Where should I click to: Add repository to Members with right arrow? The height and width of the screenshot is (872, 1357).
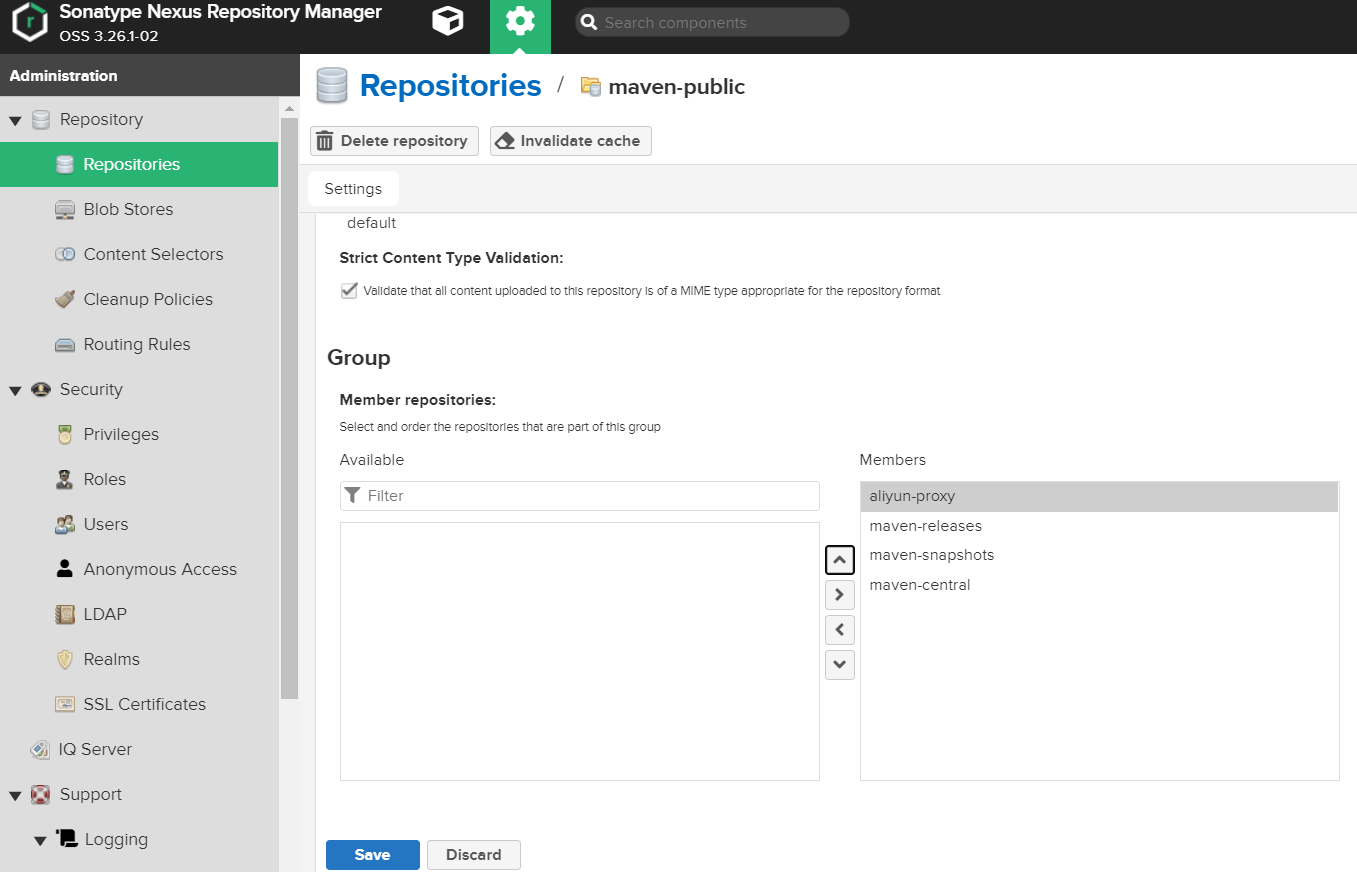point(840,595)
